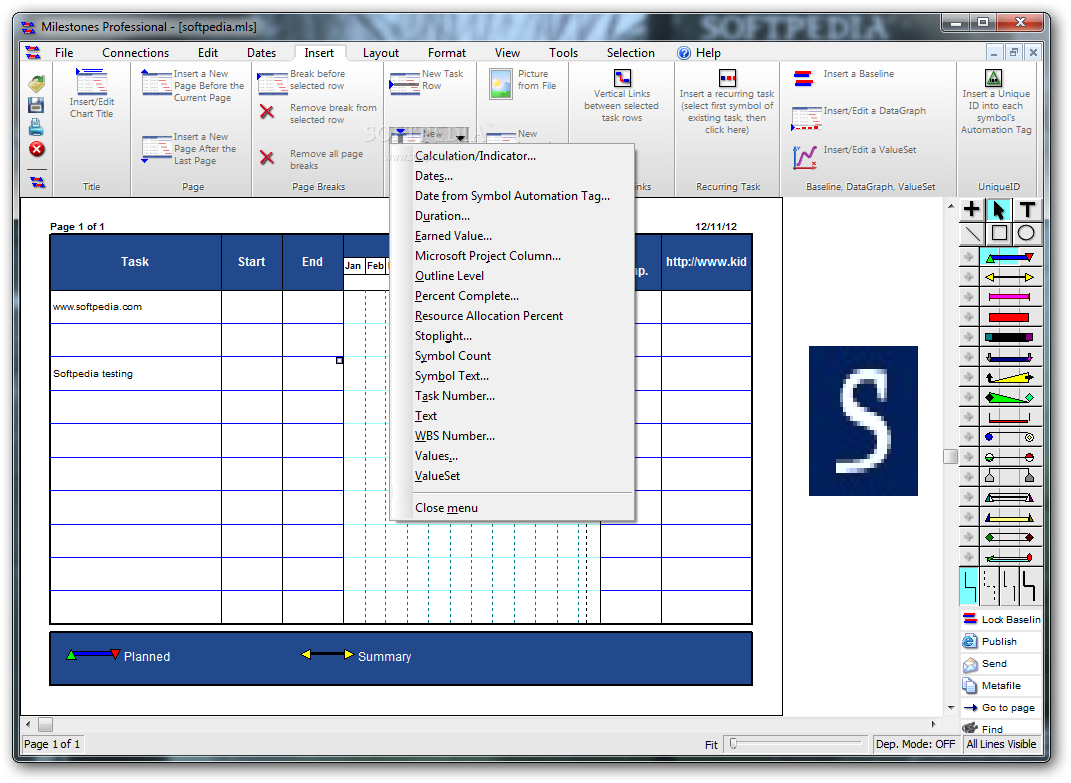Click Insert a Baseline icon
This screenshot has height=783, width=1071.
click(x=803, y=79)
